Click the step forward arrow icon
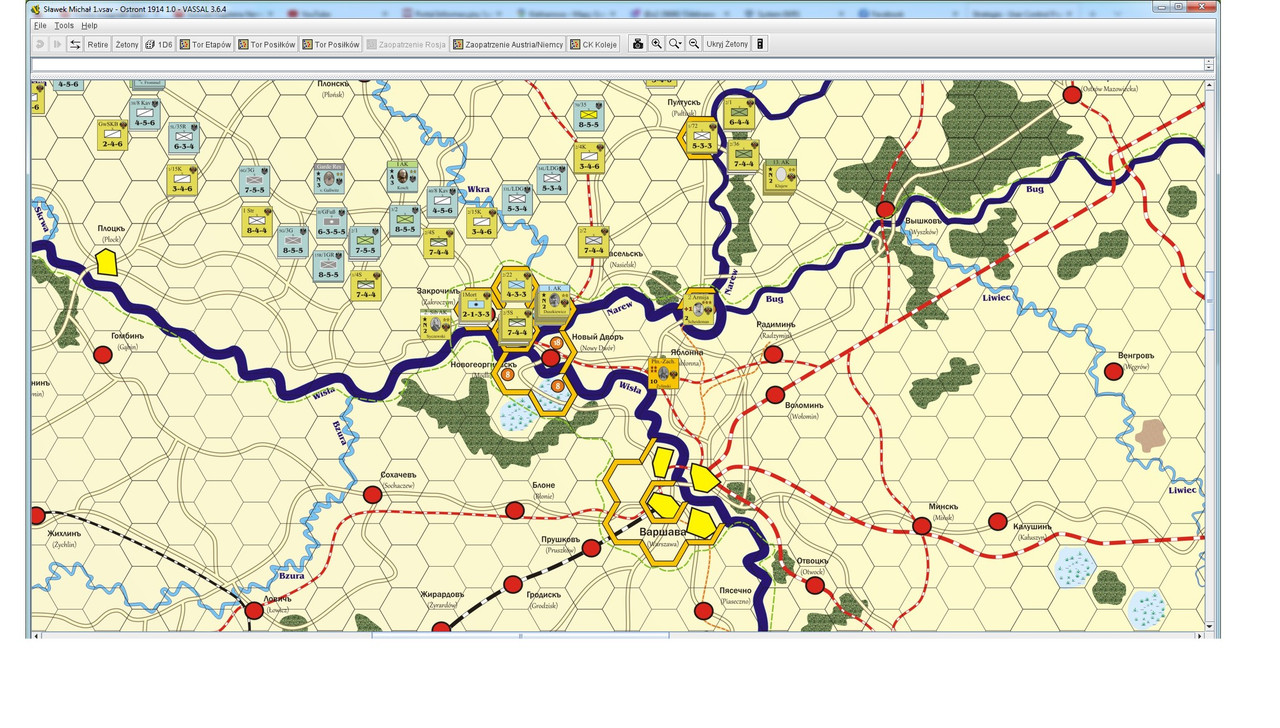Screen dimensions: 1280x728 click(57, 44)
